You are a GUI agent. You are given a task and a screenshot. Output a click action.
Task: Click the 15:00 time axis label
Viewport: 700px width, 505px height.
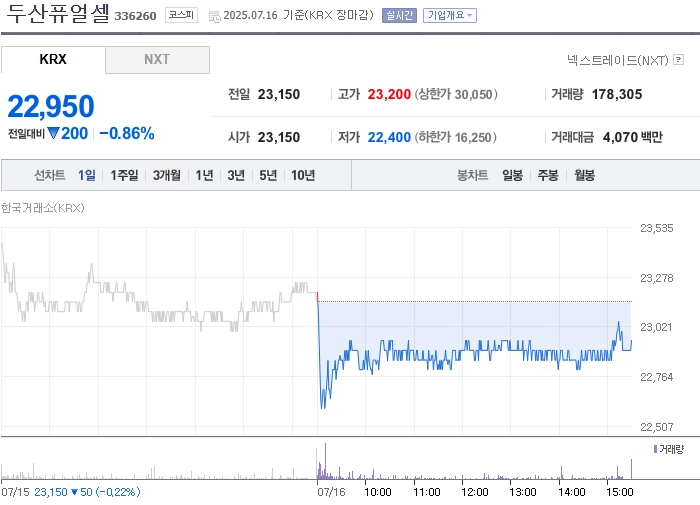pyautogui.click(x=620, y=492)
